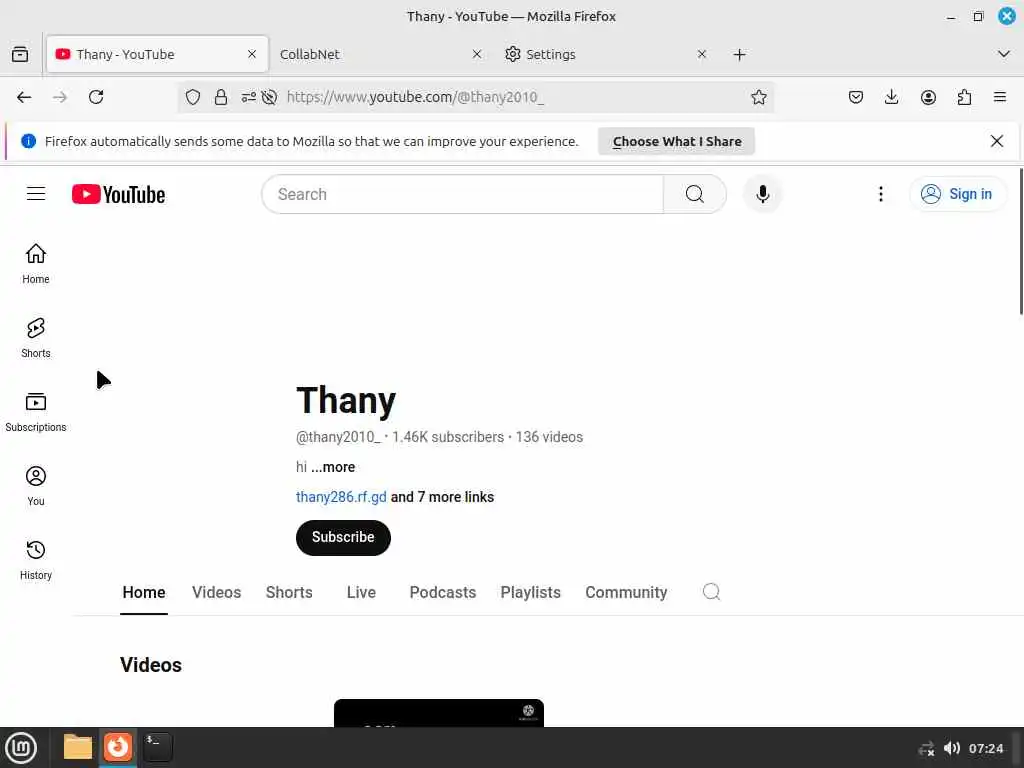The height and width of the screenshot is (768, 1024).
Task: Show site security padlock info
Action: pyautogui.click(x=221, y=97)
